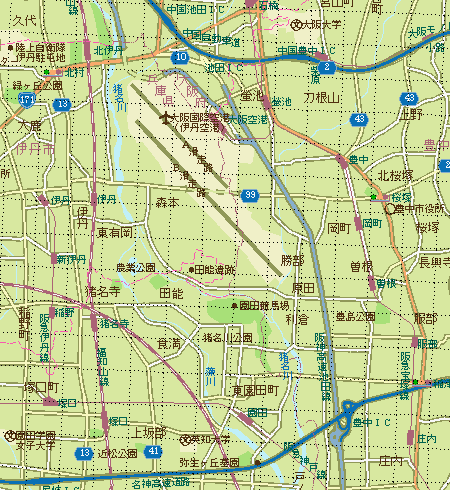Image resolution: width=450 pixels, height=490 pixels.
Task: Click the 豊中市役所 city hall circle marker
Action: (x=390, y=209)
